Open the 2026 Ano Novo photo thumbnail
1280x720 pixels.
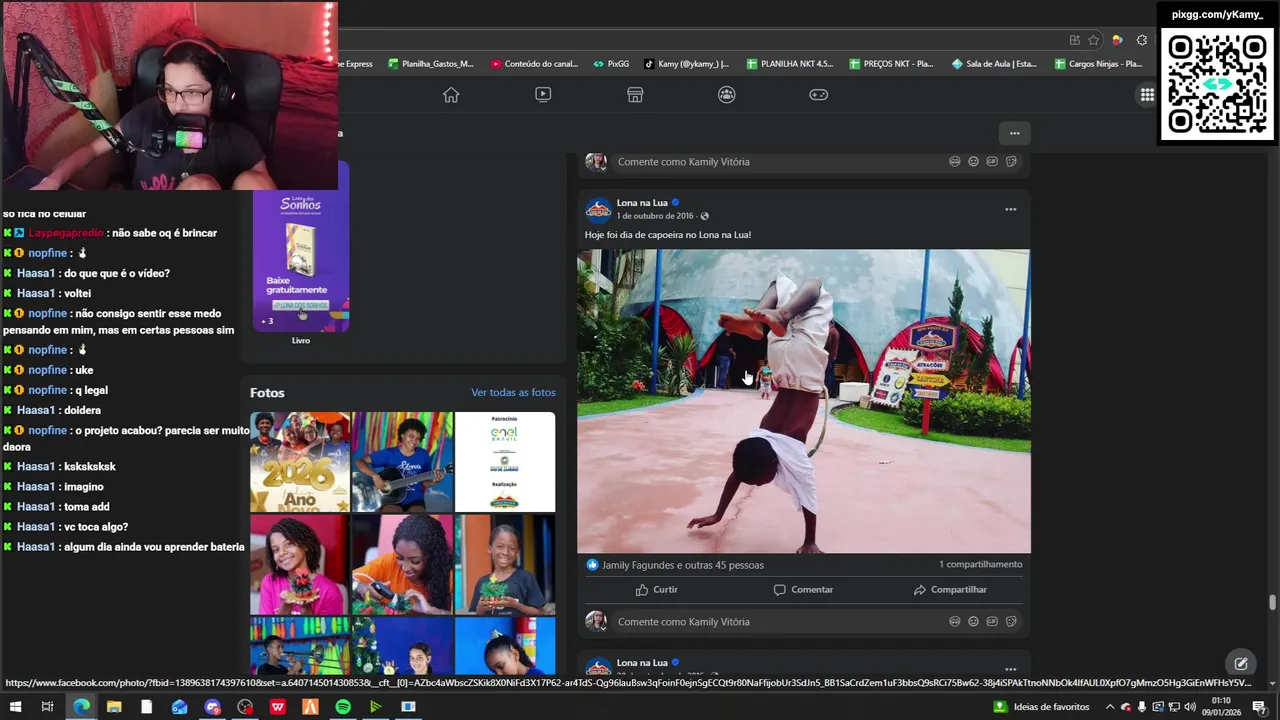(x=300, y=462)
